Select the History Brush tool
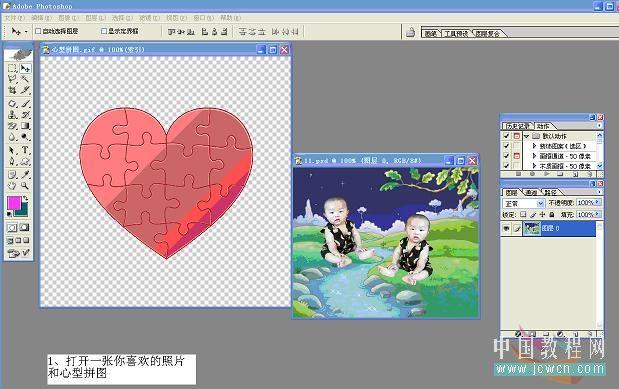Screen dimensions: 619x389 (25, 115)
